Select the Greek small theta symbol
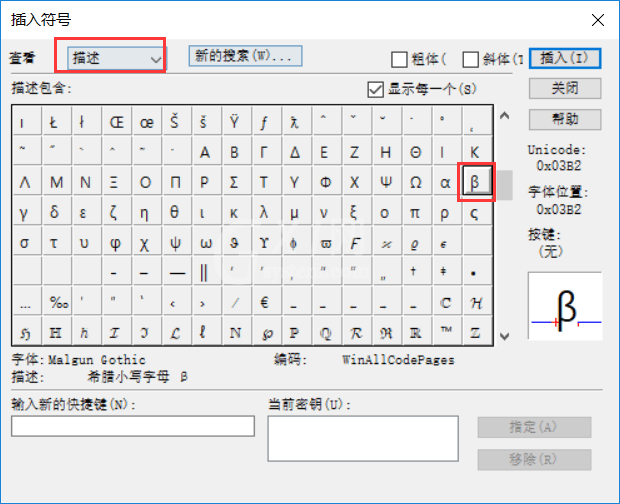Screen dimensions: 620x504 coord(175,212)
